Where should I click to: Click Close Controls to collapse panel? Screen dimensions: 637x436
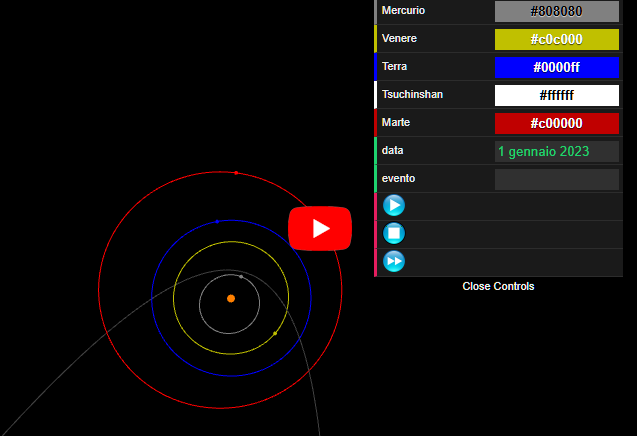(498, 286)
